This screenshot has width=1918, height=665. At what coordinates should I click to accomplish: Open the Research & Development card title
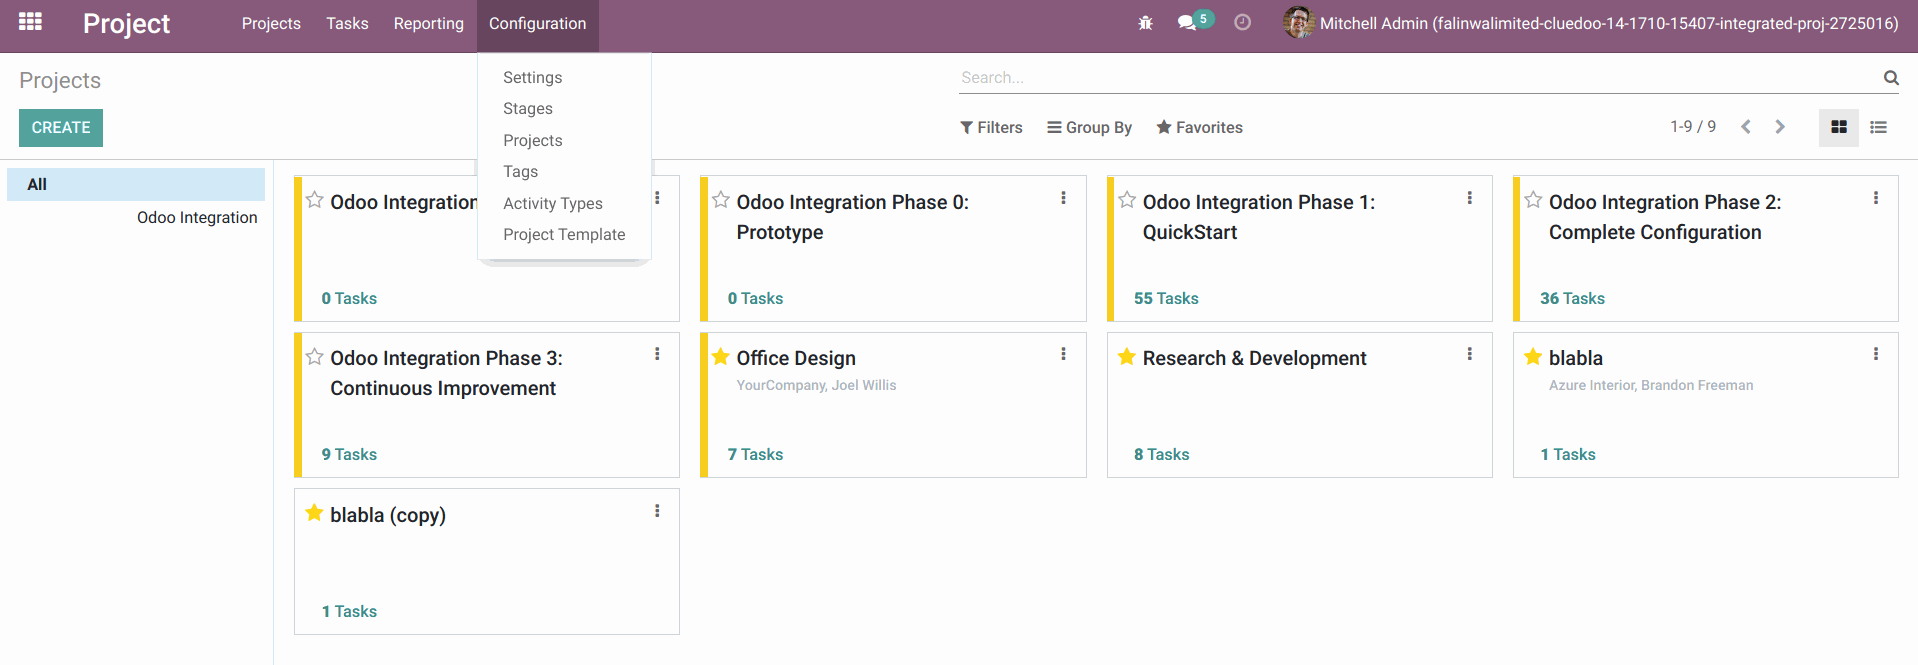click(x=1254, y=358)
